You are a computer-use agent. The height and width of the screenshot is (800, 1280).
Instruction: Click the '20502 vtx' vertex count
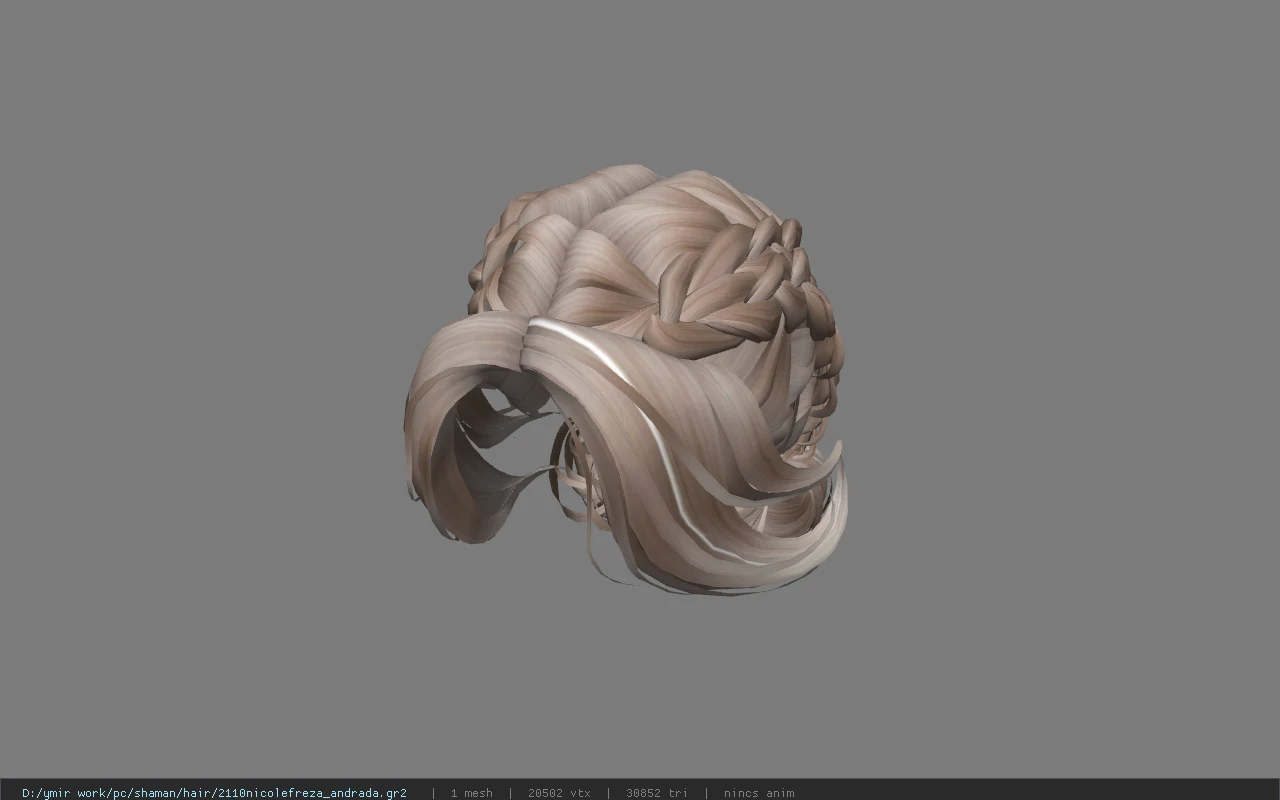(559, 793)
